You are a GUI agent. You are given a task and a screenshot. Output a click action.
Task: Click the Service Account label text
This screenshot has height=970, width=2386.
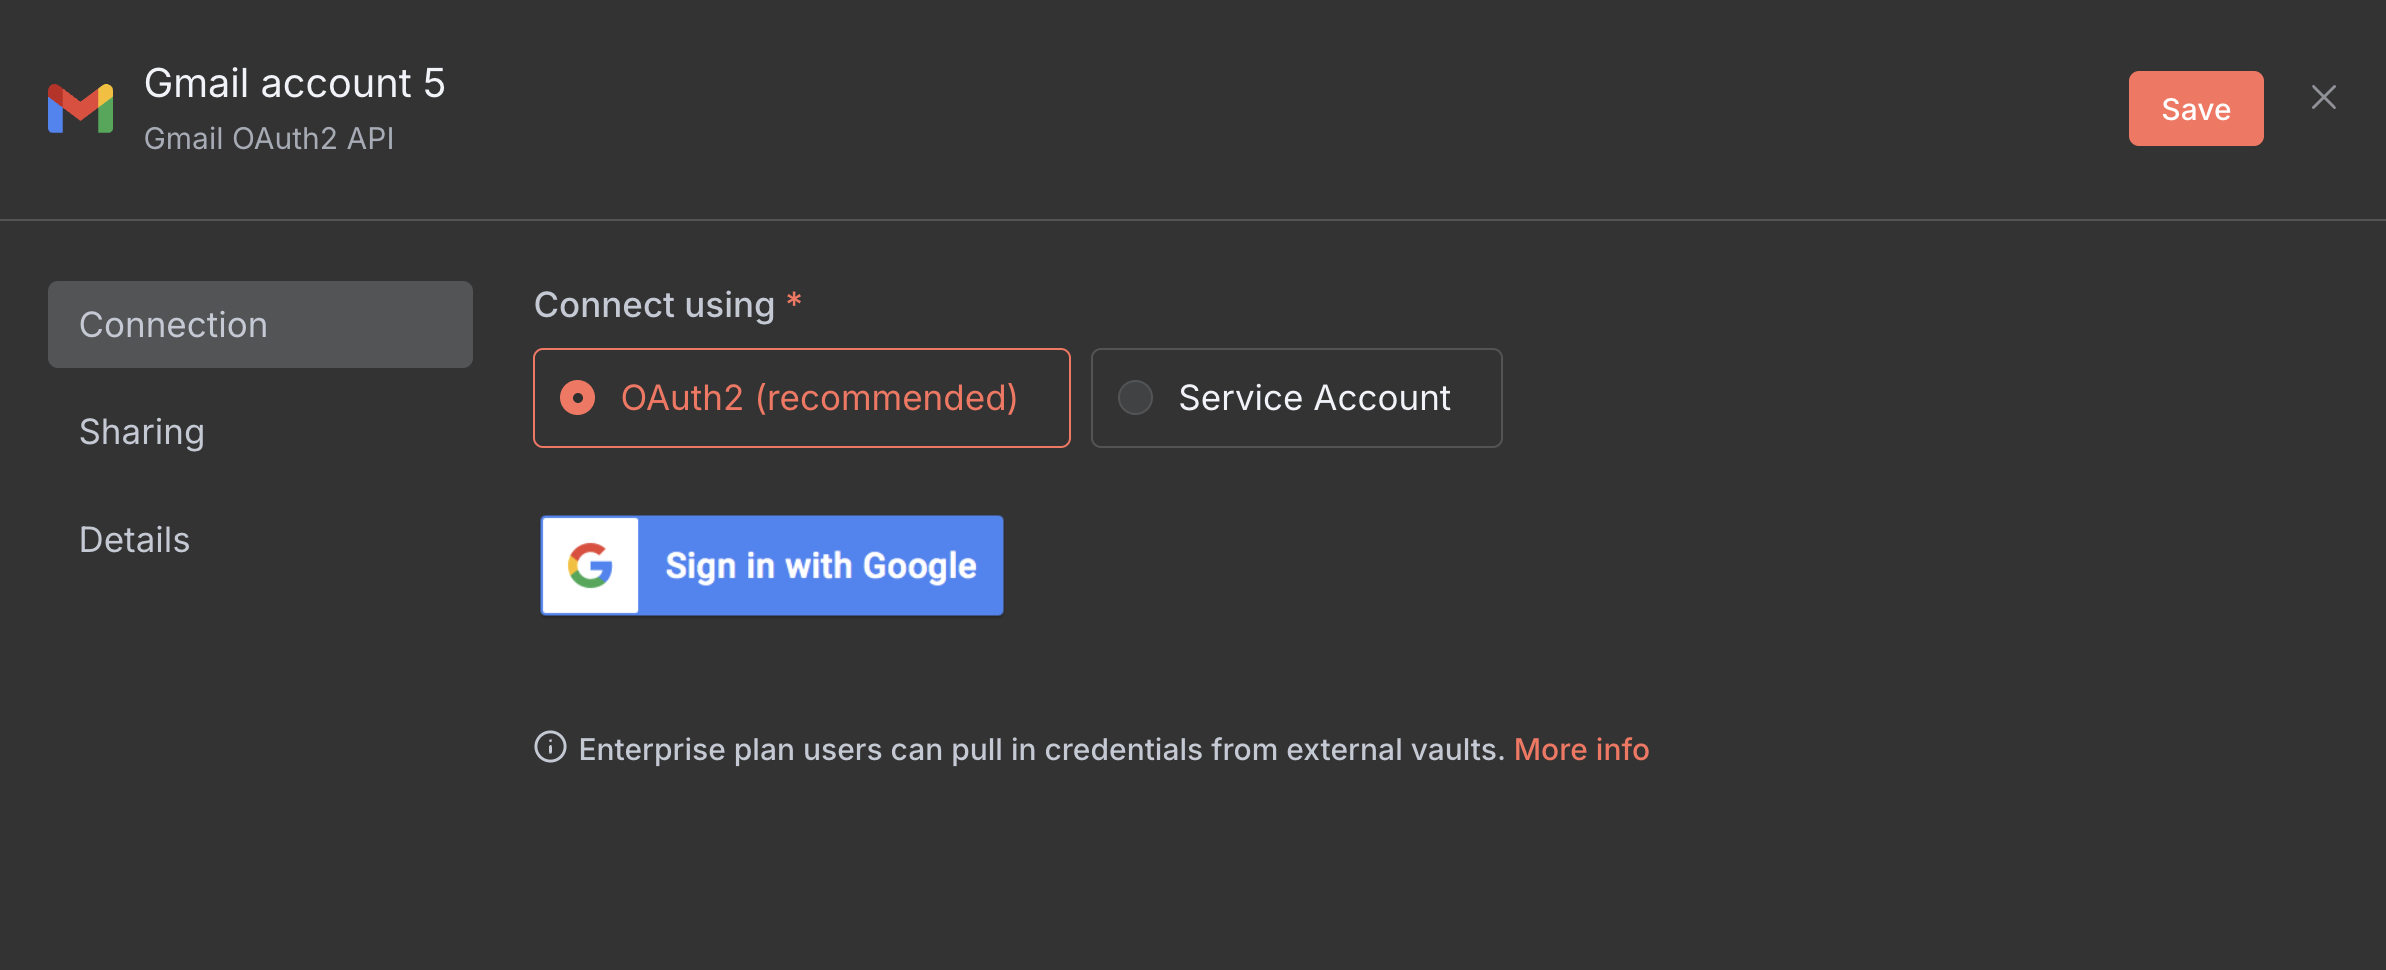[1314, 398]
